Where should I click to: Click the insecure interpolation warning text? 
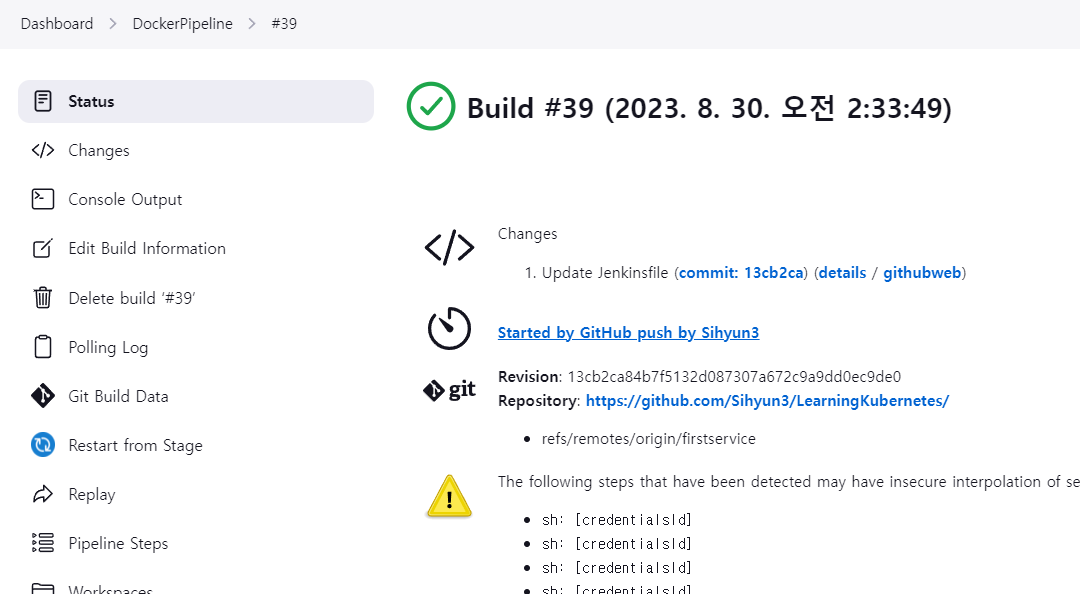[789, 482]
